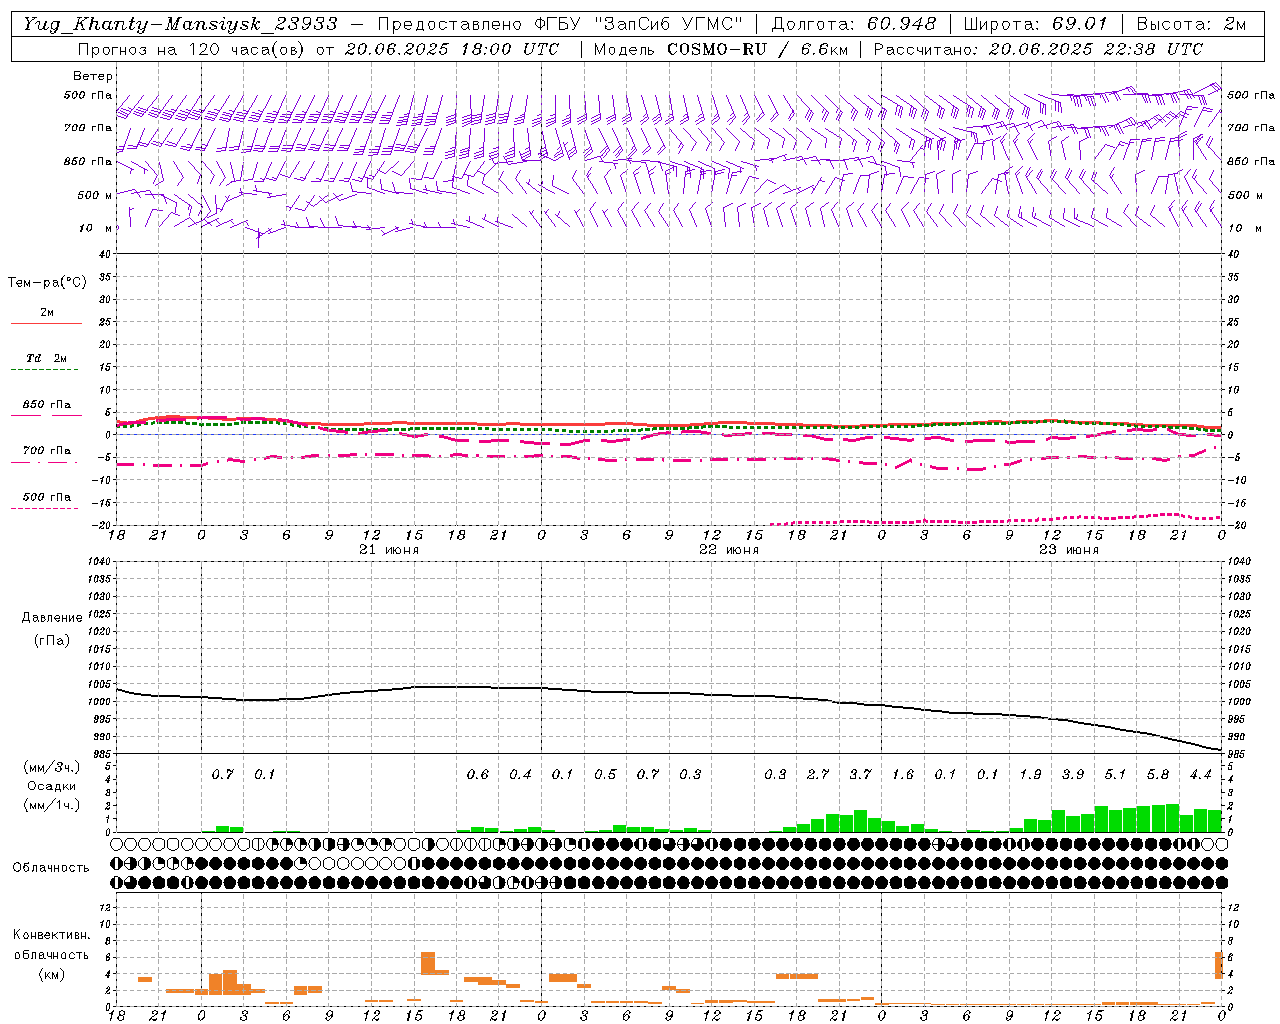Click the Ветер panel label
1280x1024 pixels.
coord(93,76)
